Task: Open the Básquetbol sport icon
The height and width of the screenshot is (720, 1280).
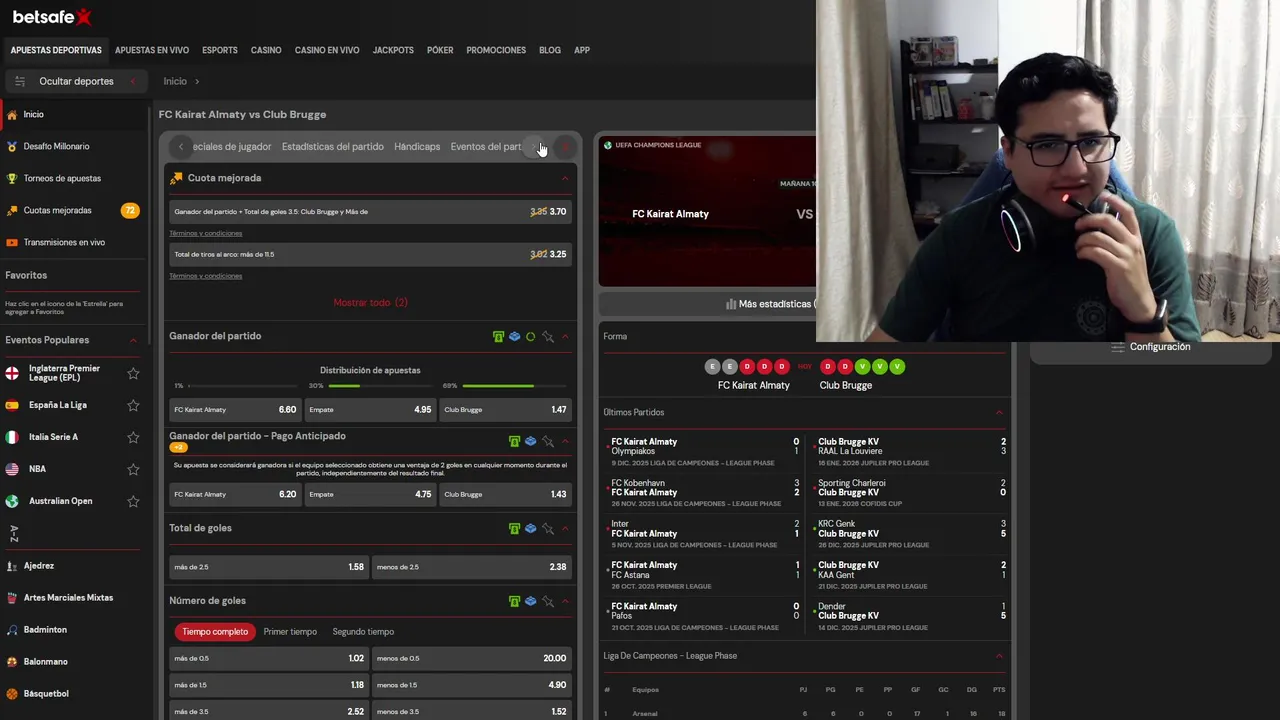Action: point(12,694)
